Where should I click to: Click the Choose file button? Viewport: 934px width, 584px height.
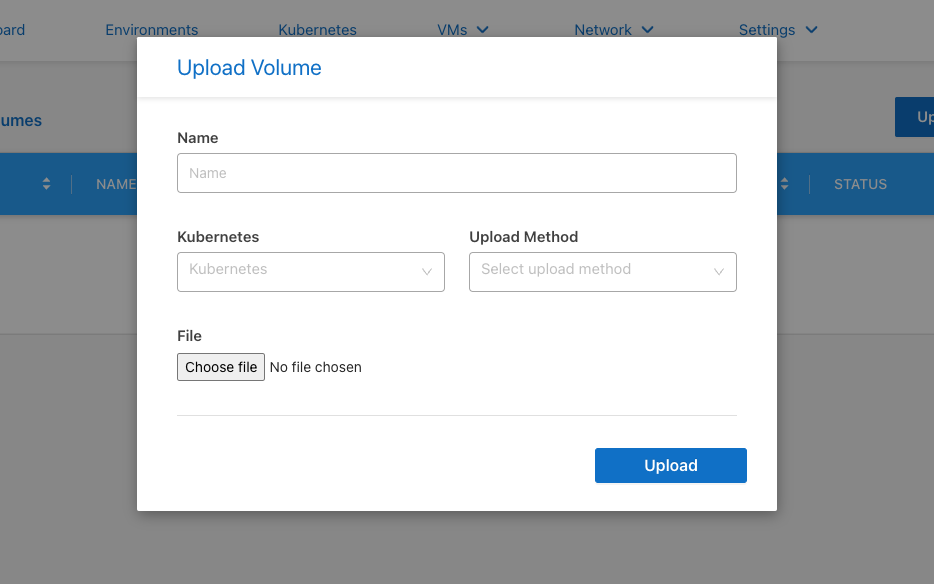coord(221,367)
